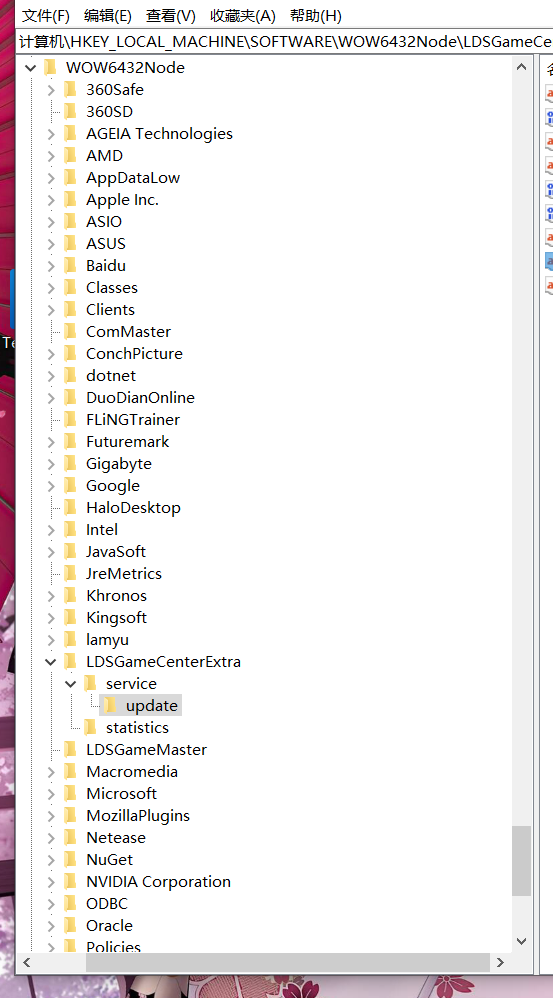Click the registry path address bar

[284, 42]
